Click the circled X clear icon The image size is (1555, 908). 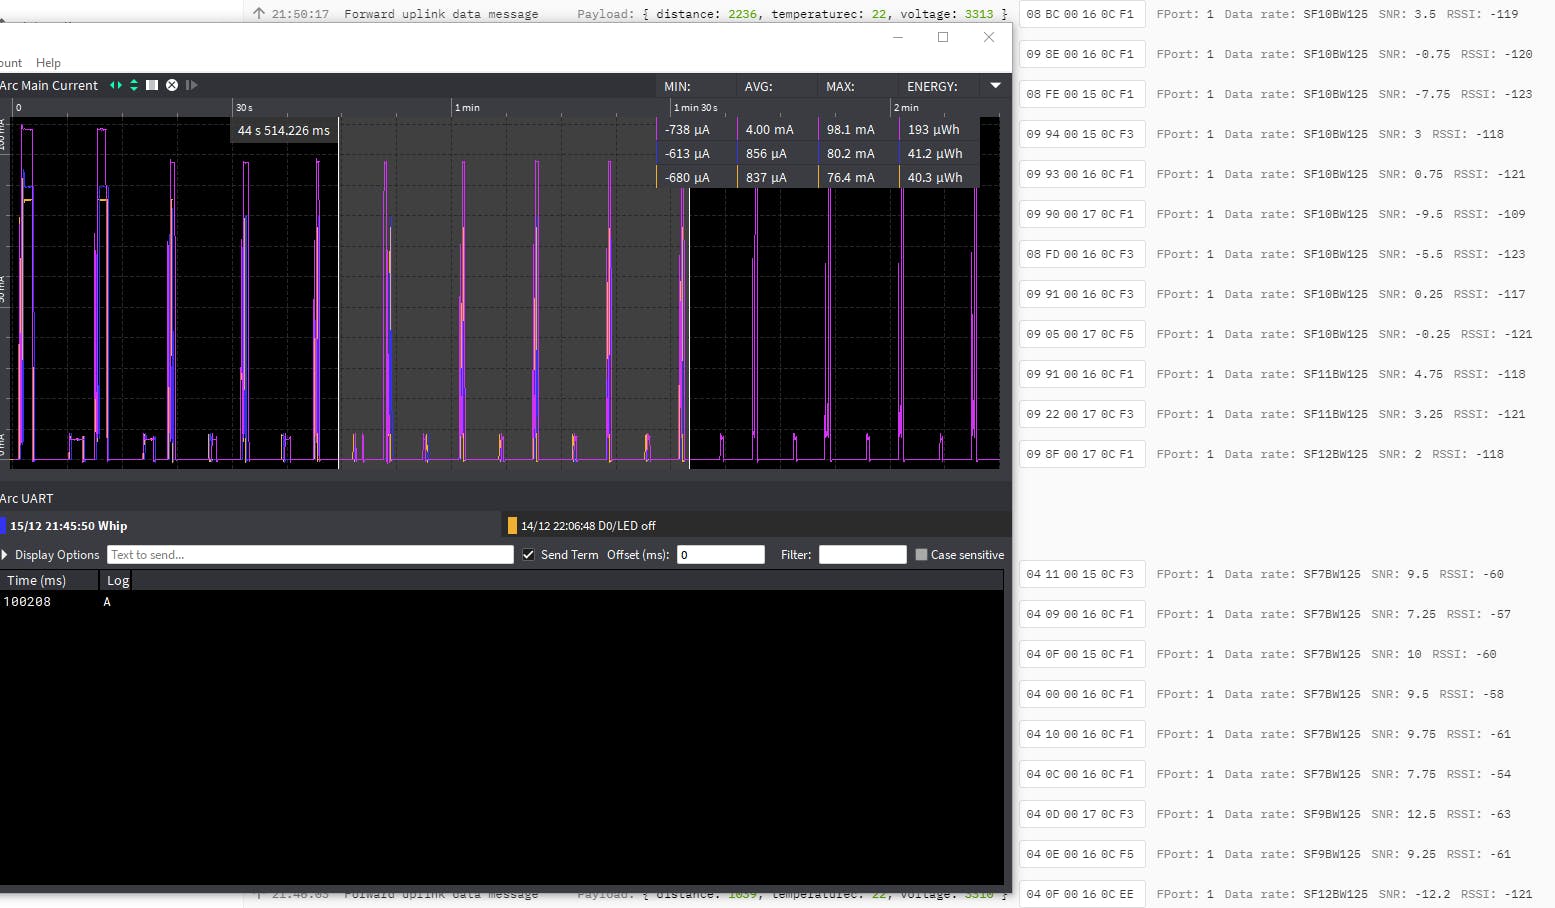tap(172, 85)
